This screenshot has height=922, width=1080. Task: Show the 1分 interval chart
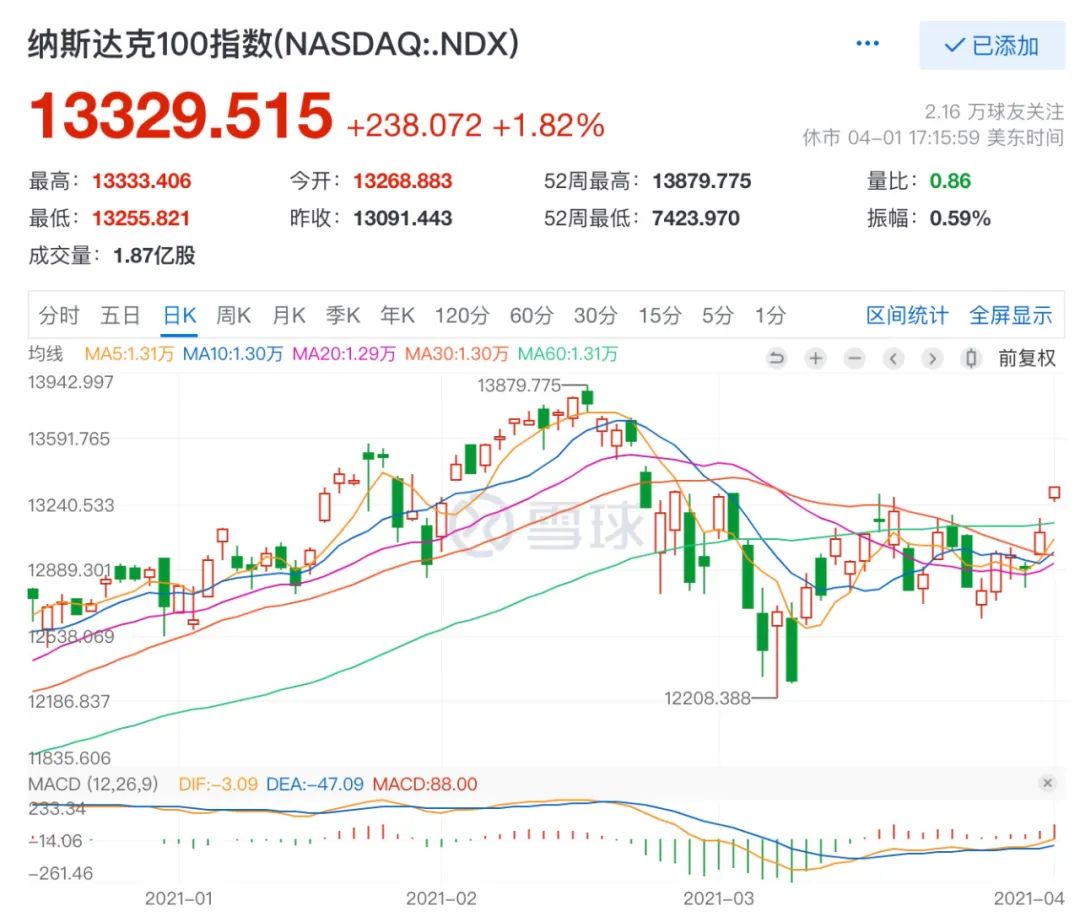pyautogui.click(x=770, y=315)
